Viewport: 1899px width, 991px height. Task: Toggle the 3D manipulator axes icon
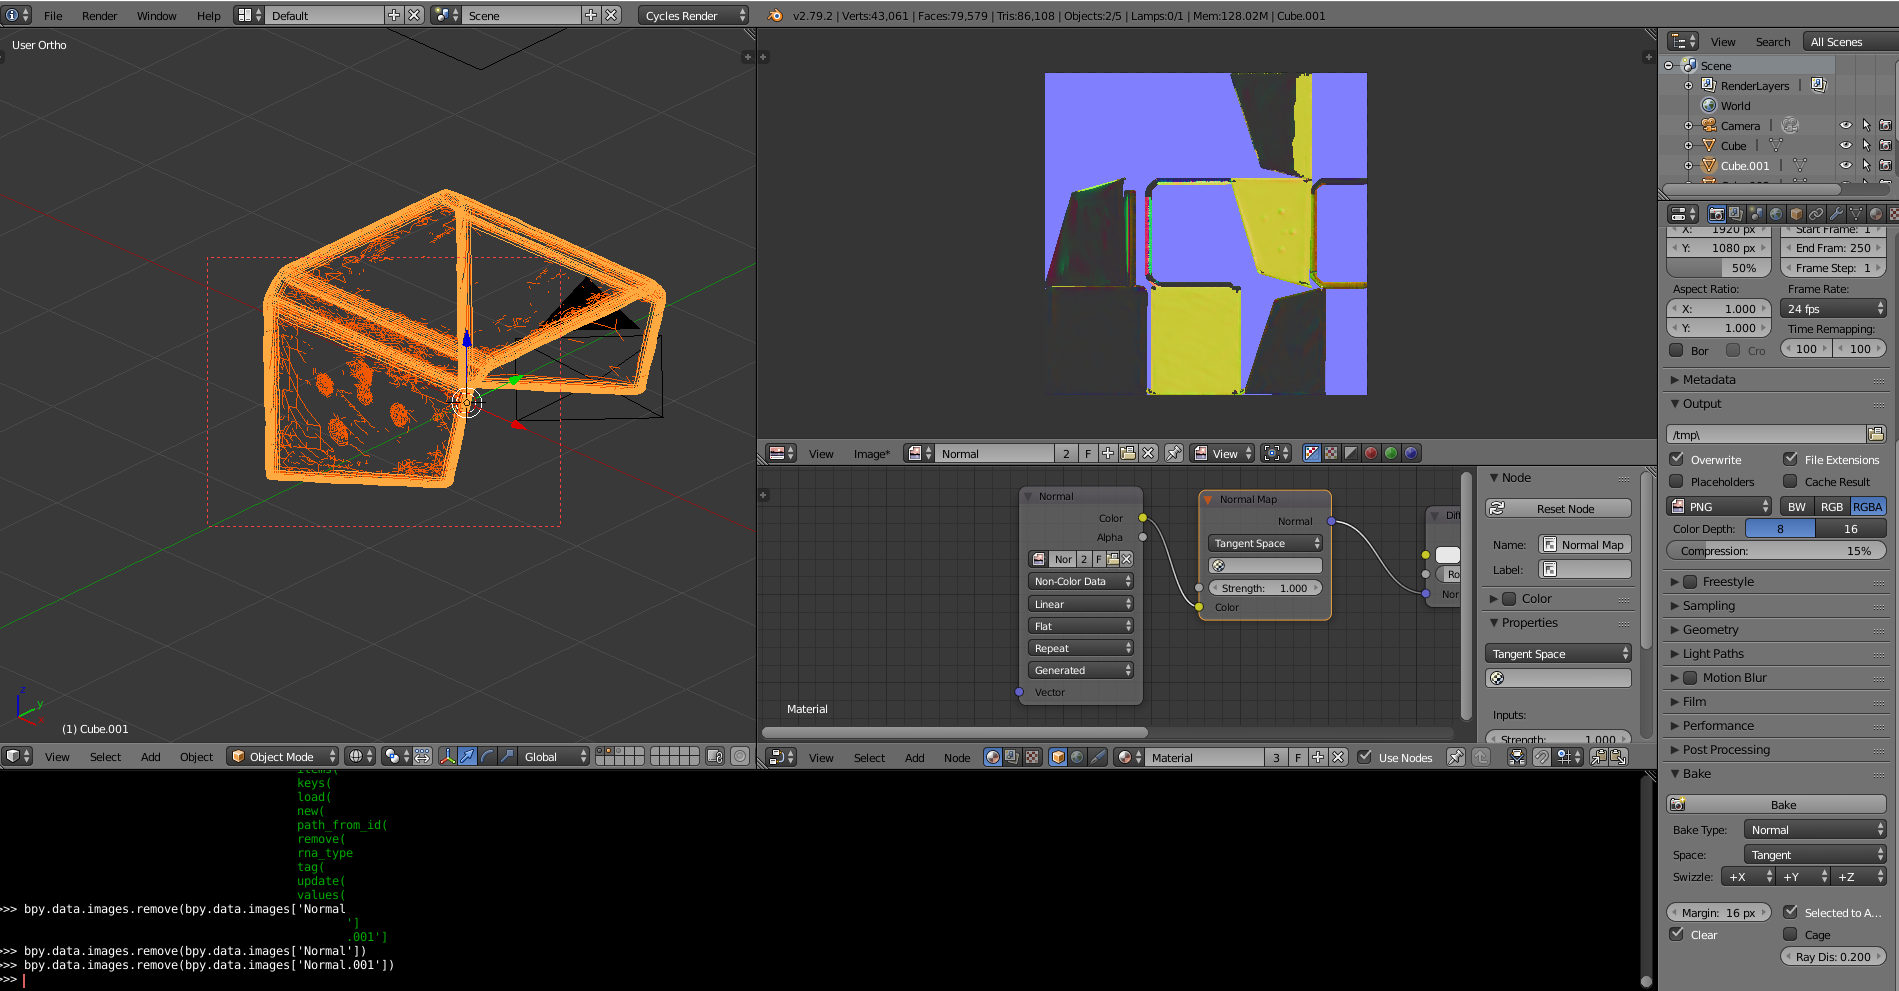click(447, 757)
